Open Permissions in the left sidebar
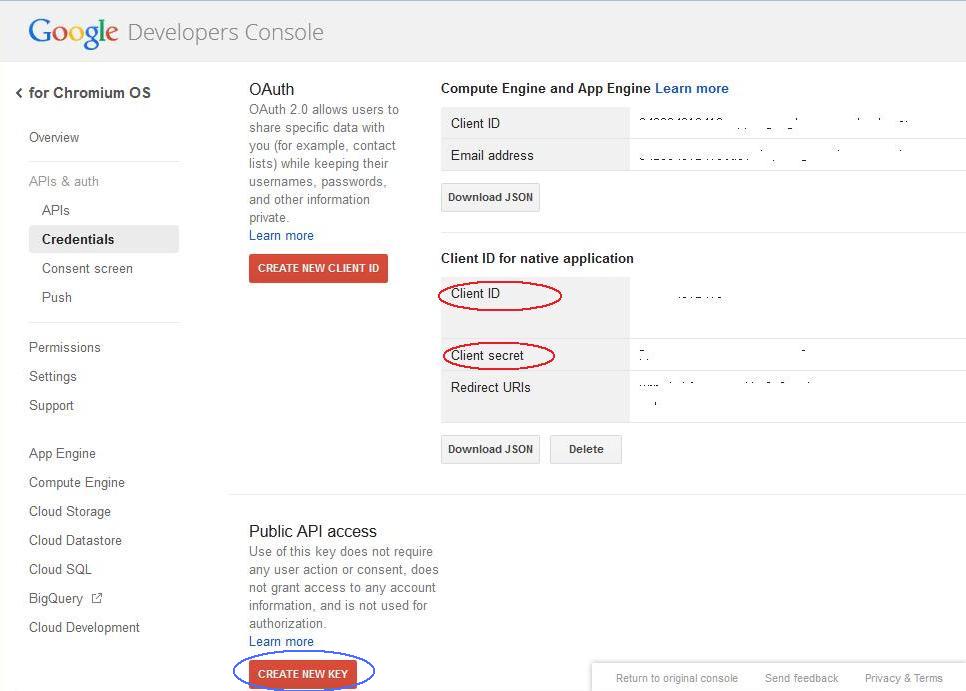The width and height of the screenshot is (966, 691). [65, 347]
